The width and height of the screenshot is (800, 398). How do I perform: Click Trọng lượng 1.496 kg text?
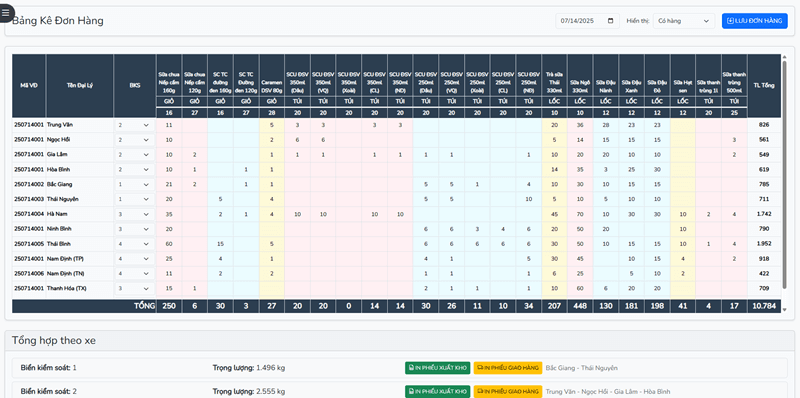click(x=248, y=368)
